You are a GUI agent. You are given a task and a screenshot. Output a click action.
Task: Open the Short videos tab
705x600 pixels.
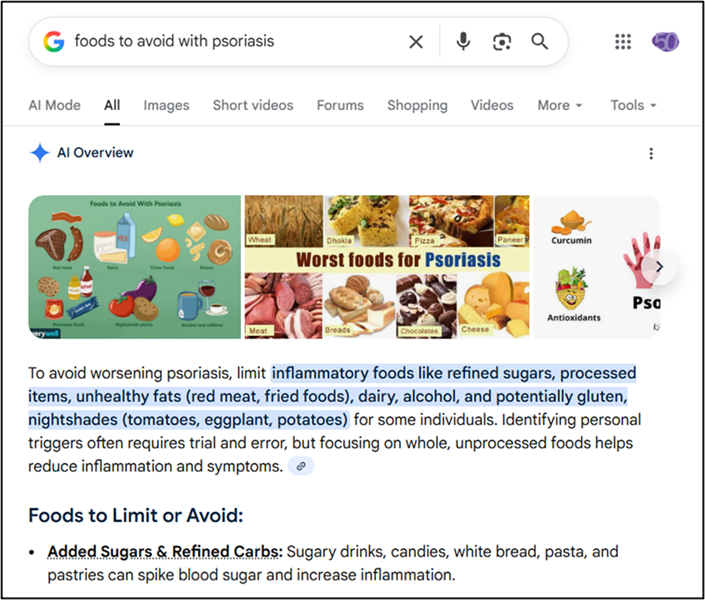point(253,105)
